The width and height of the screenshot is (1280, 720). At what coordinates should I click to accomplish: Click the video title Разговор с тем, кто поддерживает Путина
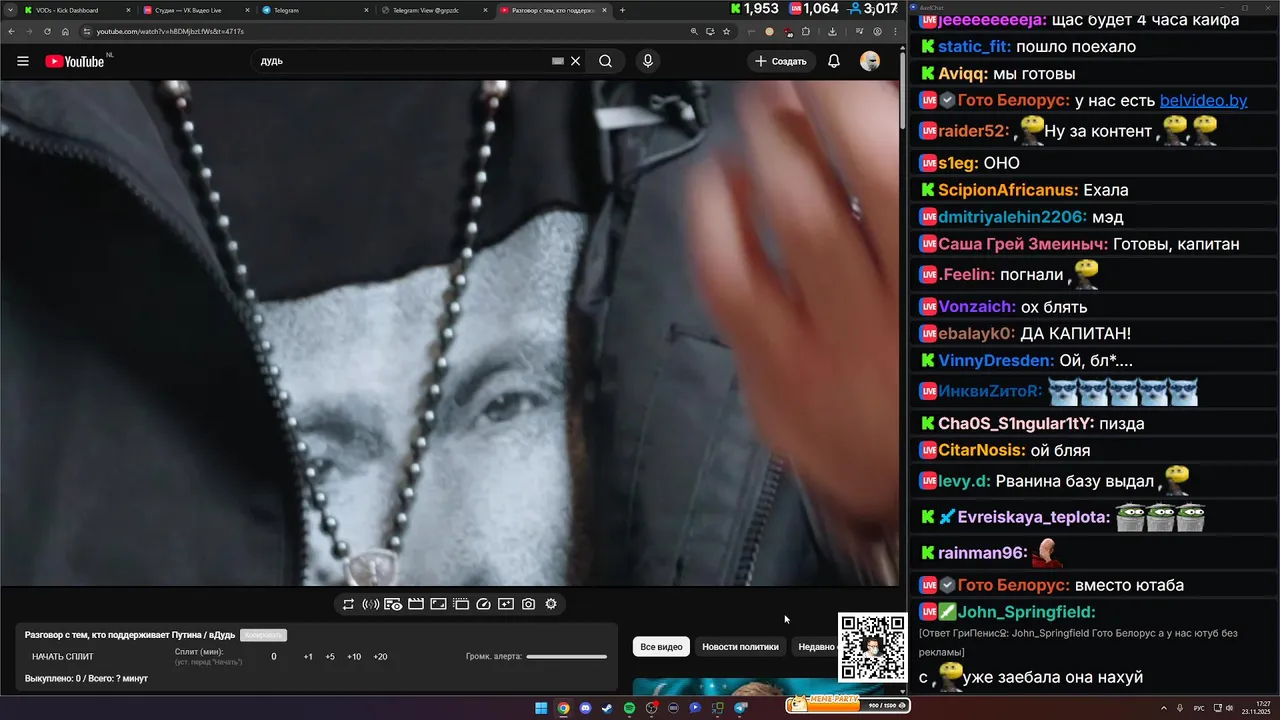point(130,635)
